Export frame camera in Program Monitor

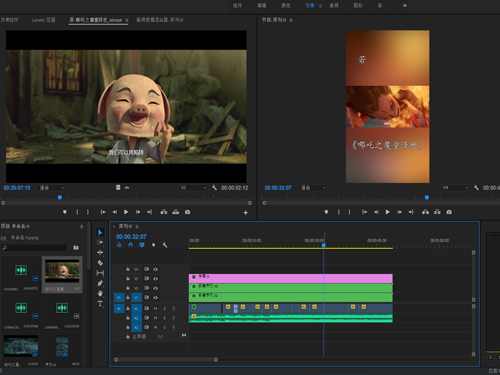pos(449,212)
